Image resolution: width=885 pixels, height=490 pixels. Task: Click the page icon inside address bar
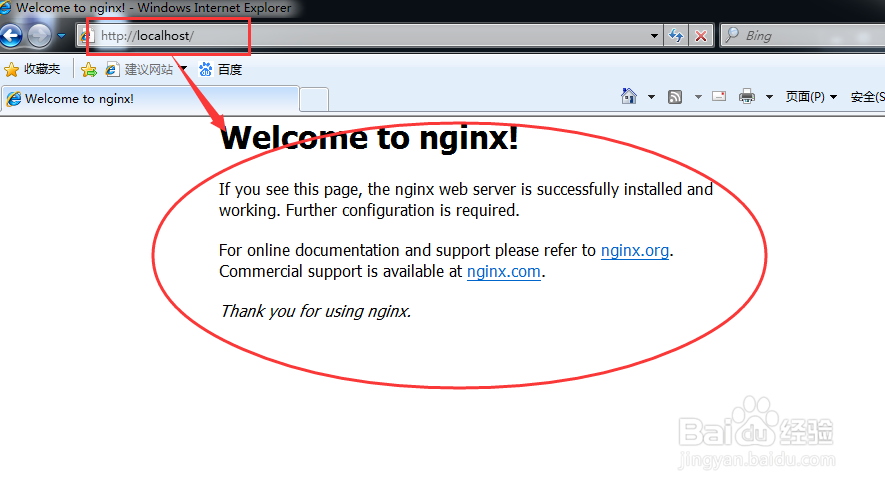[x=87, y=36]
